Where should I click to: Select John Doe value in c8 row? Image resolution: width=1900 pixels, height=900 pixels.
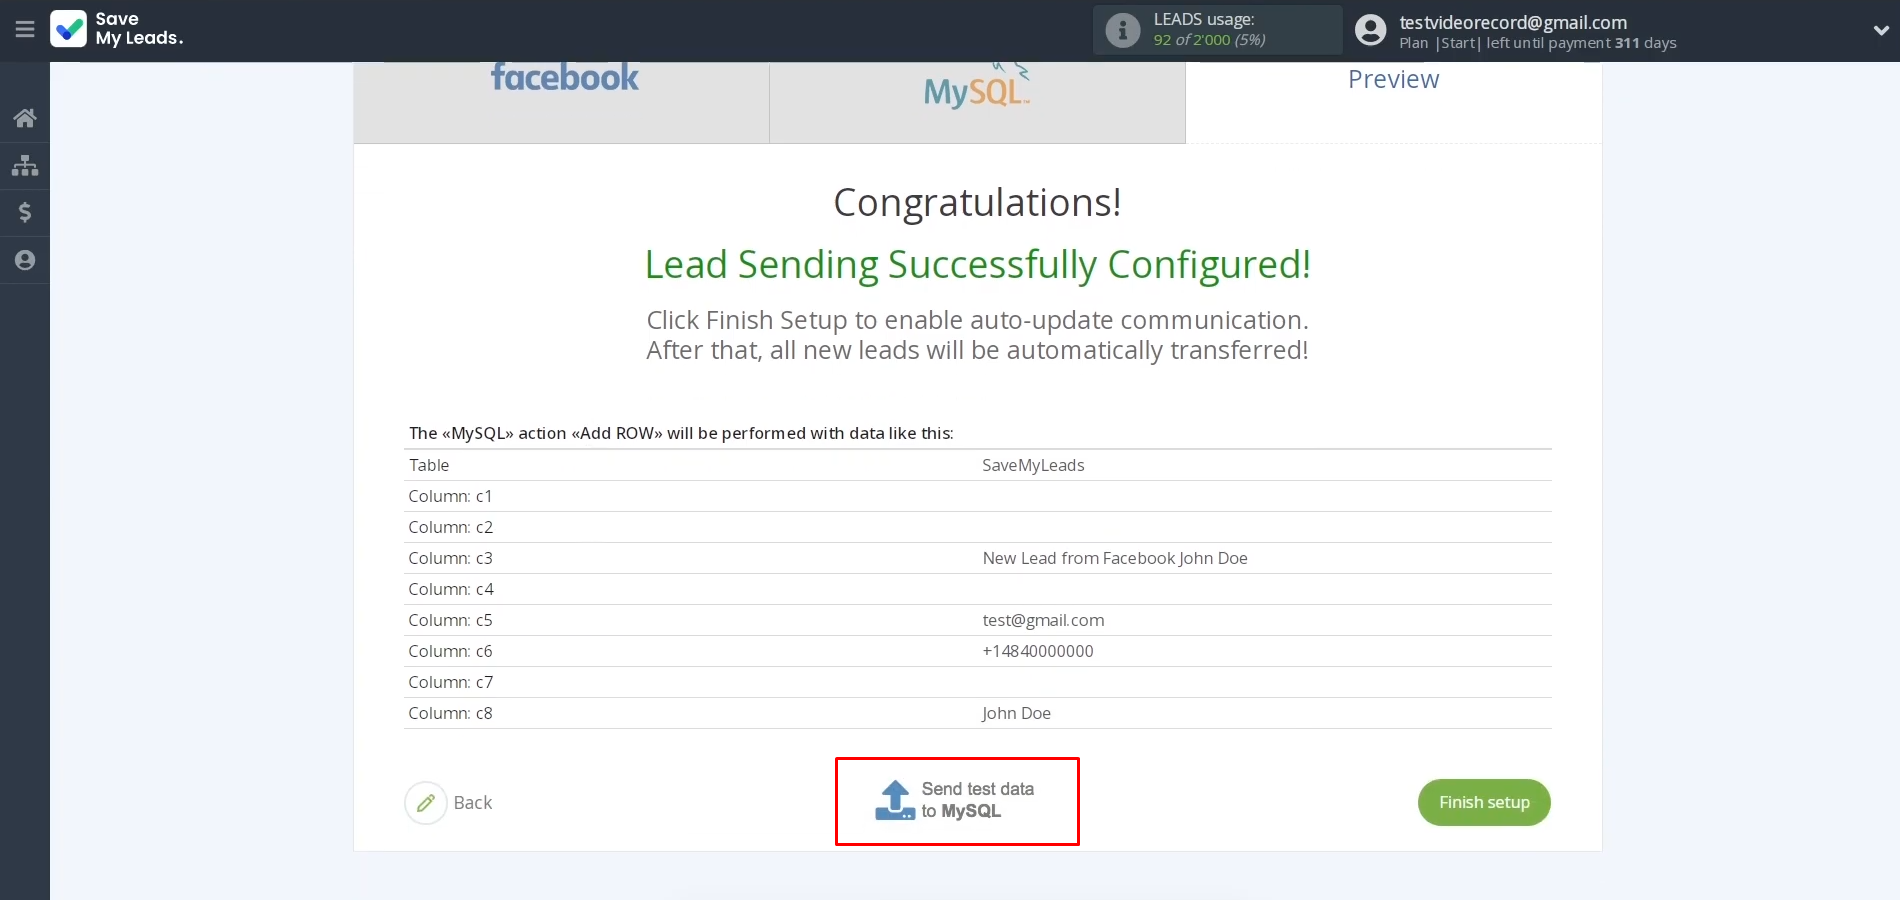[1016, 713]
